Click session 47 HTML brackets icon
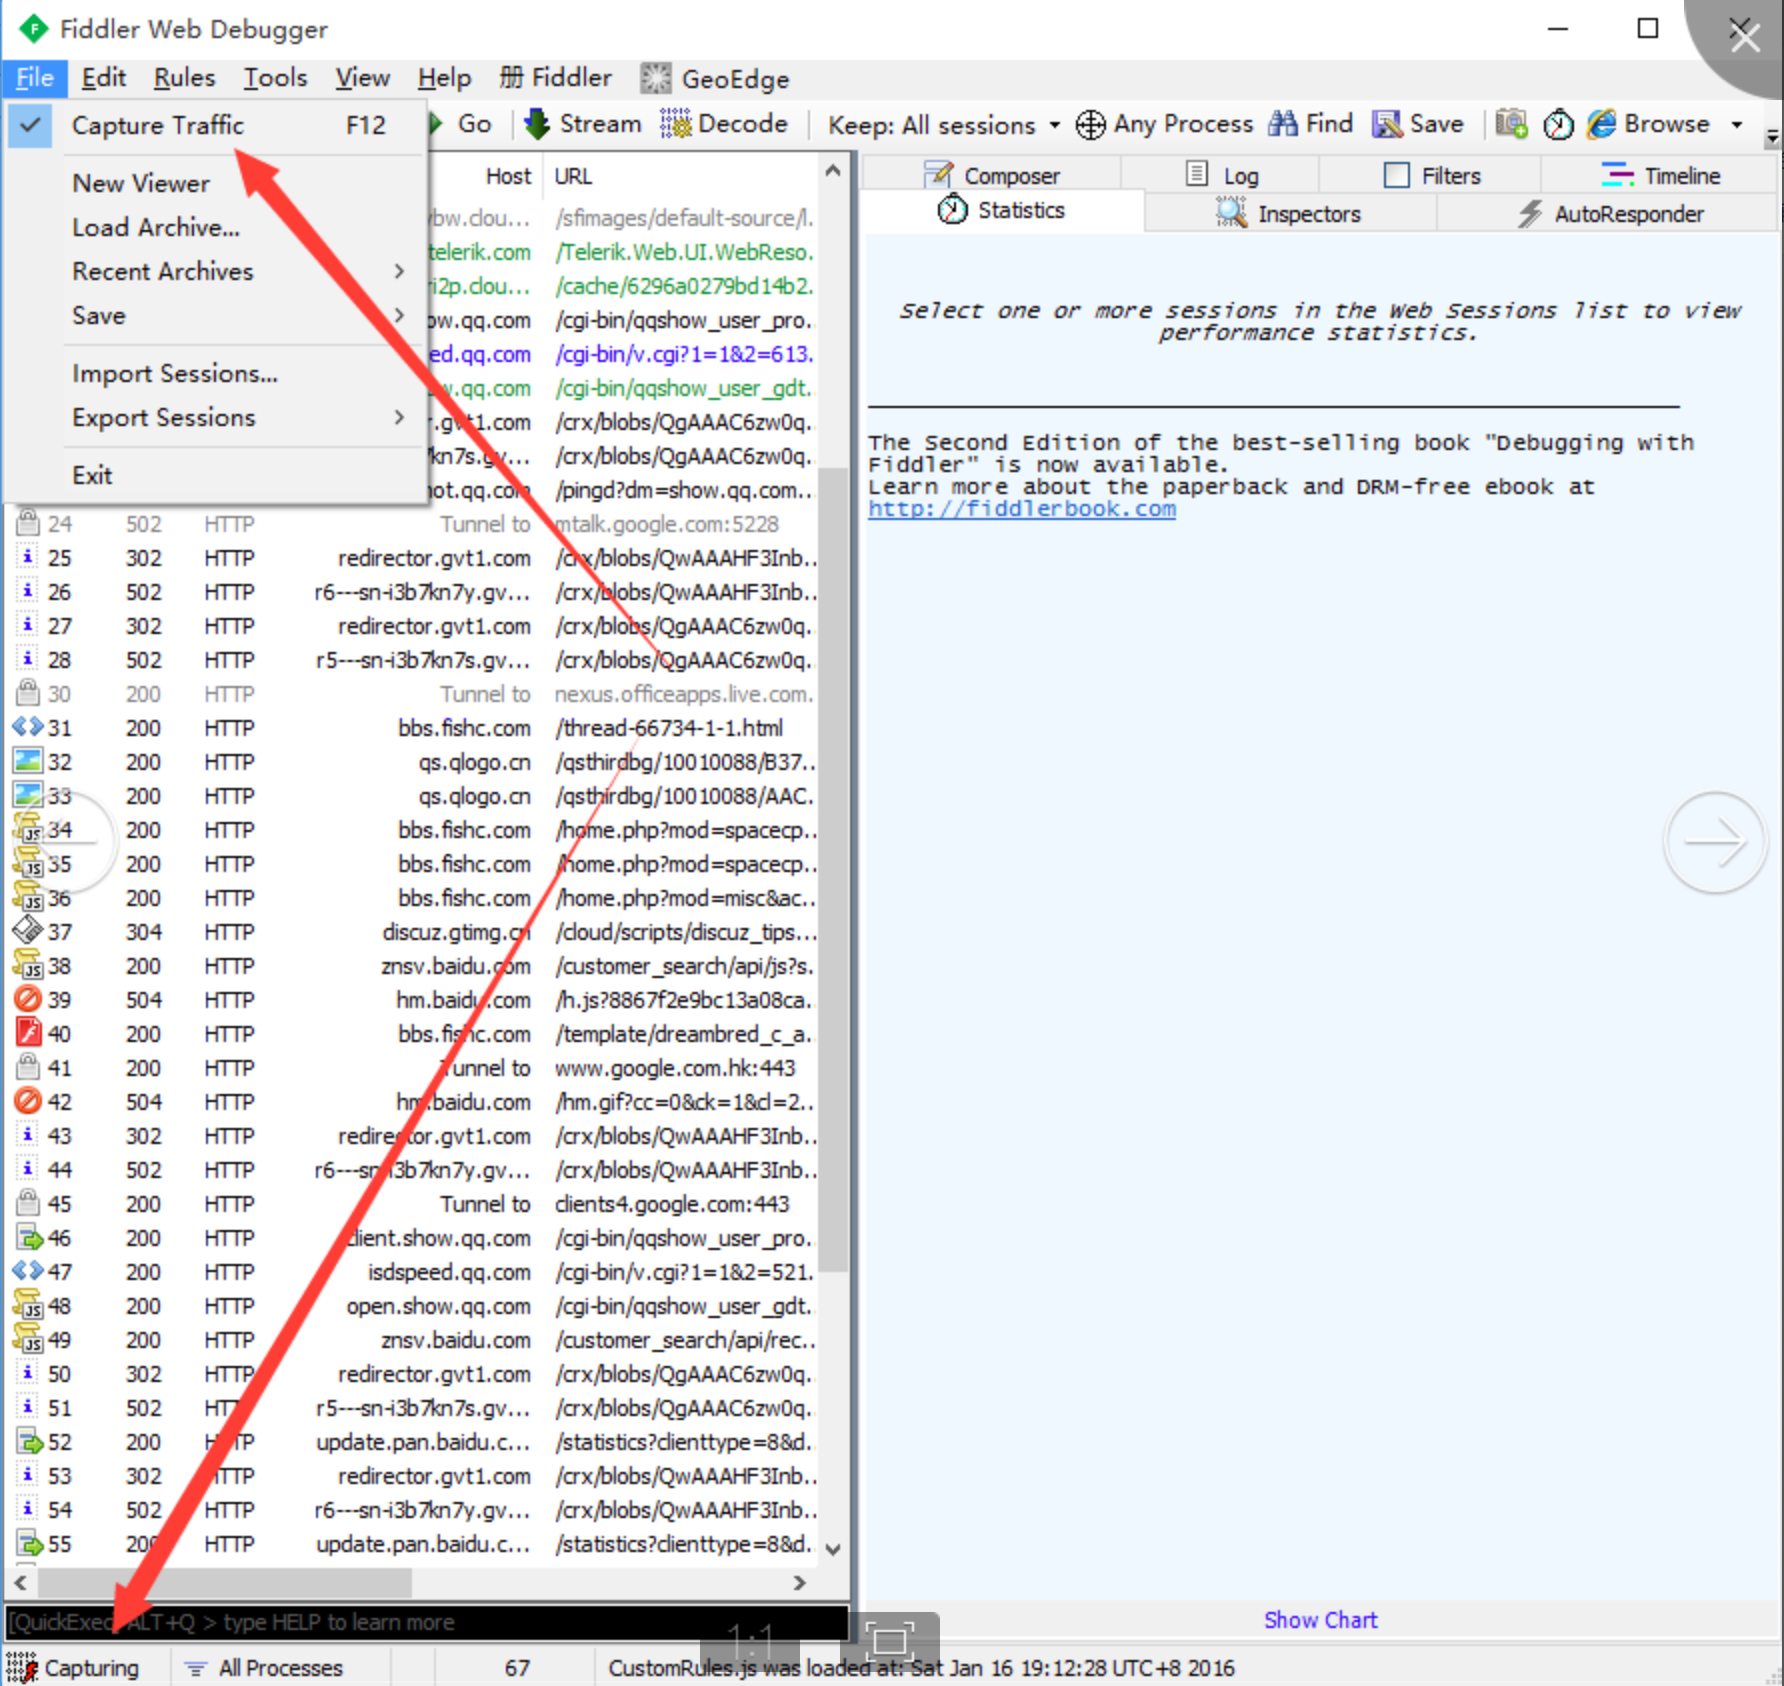 tap(27, 1271)
